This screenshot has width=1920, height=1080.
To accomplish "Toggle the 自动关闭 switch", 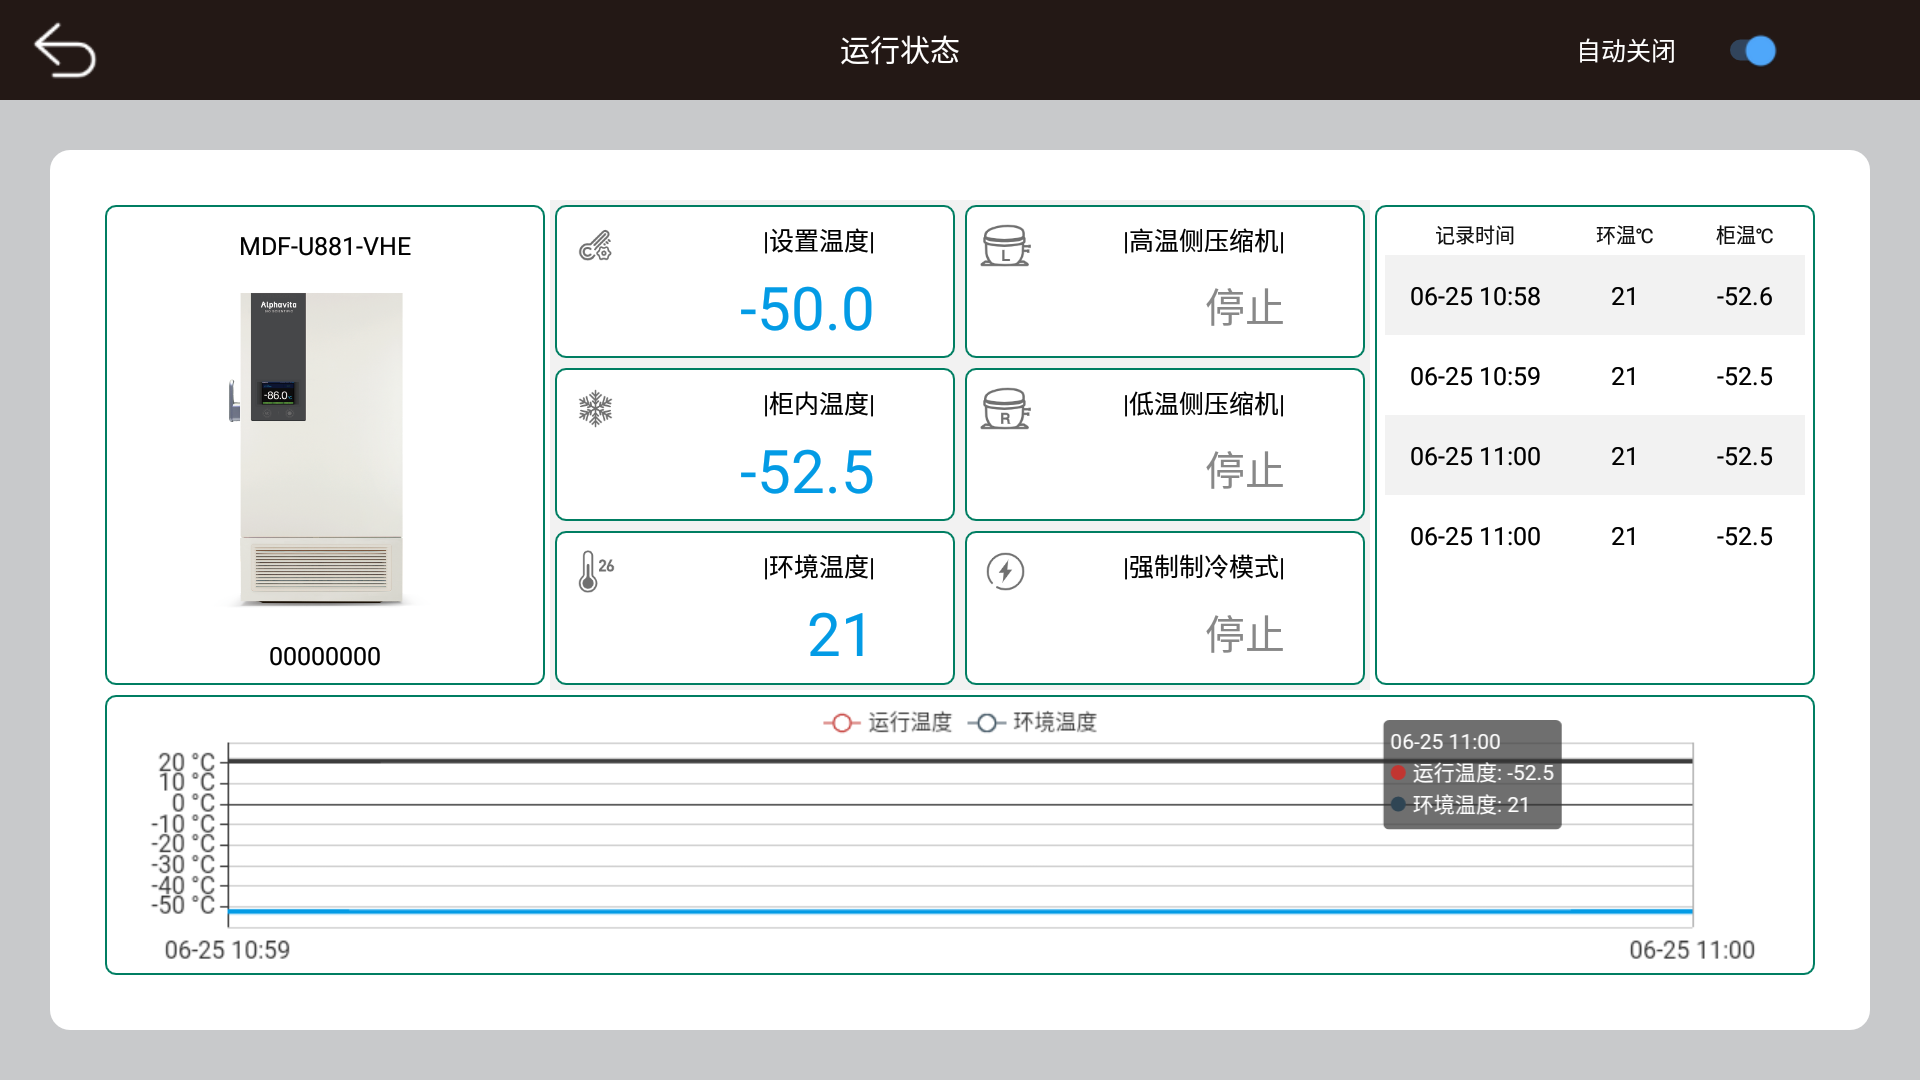I will pyautogui.click(x=1753, y=51).
